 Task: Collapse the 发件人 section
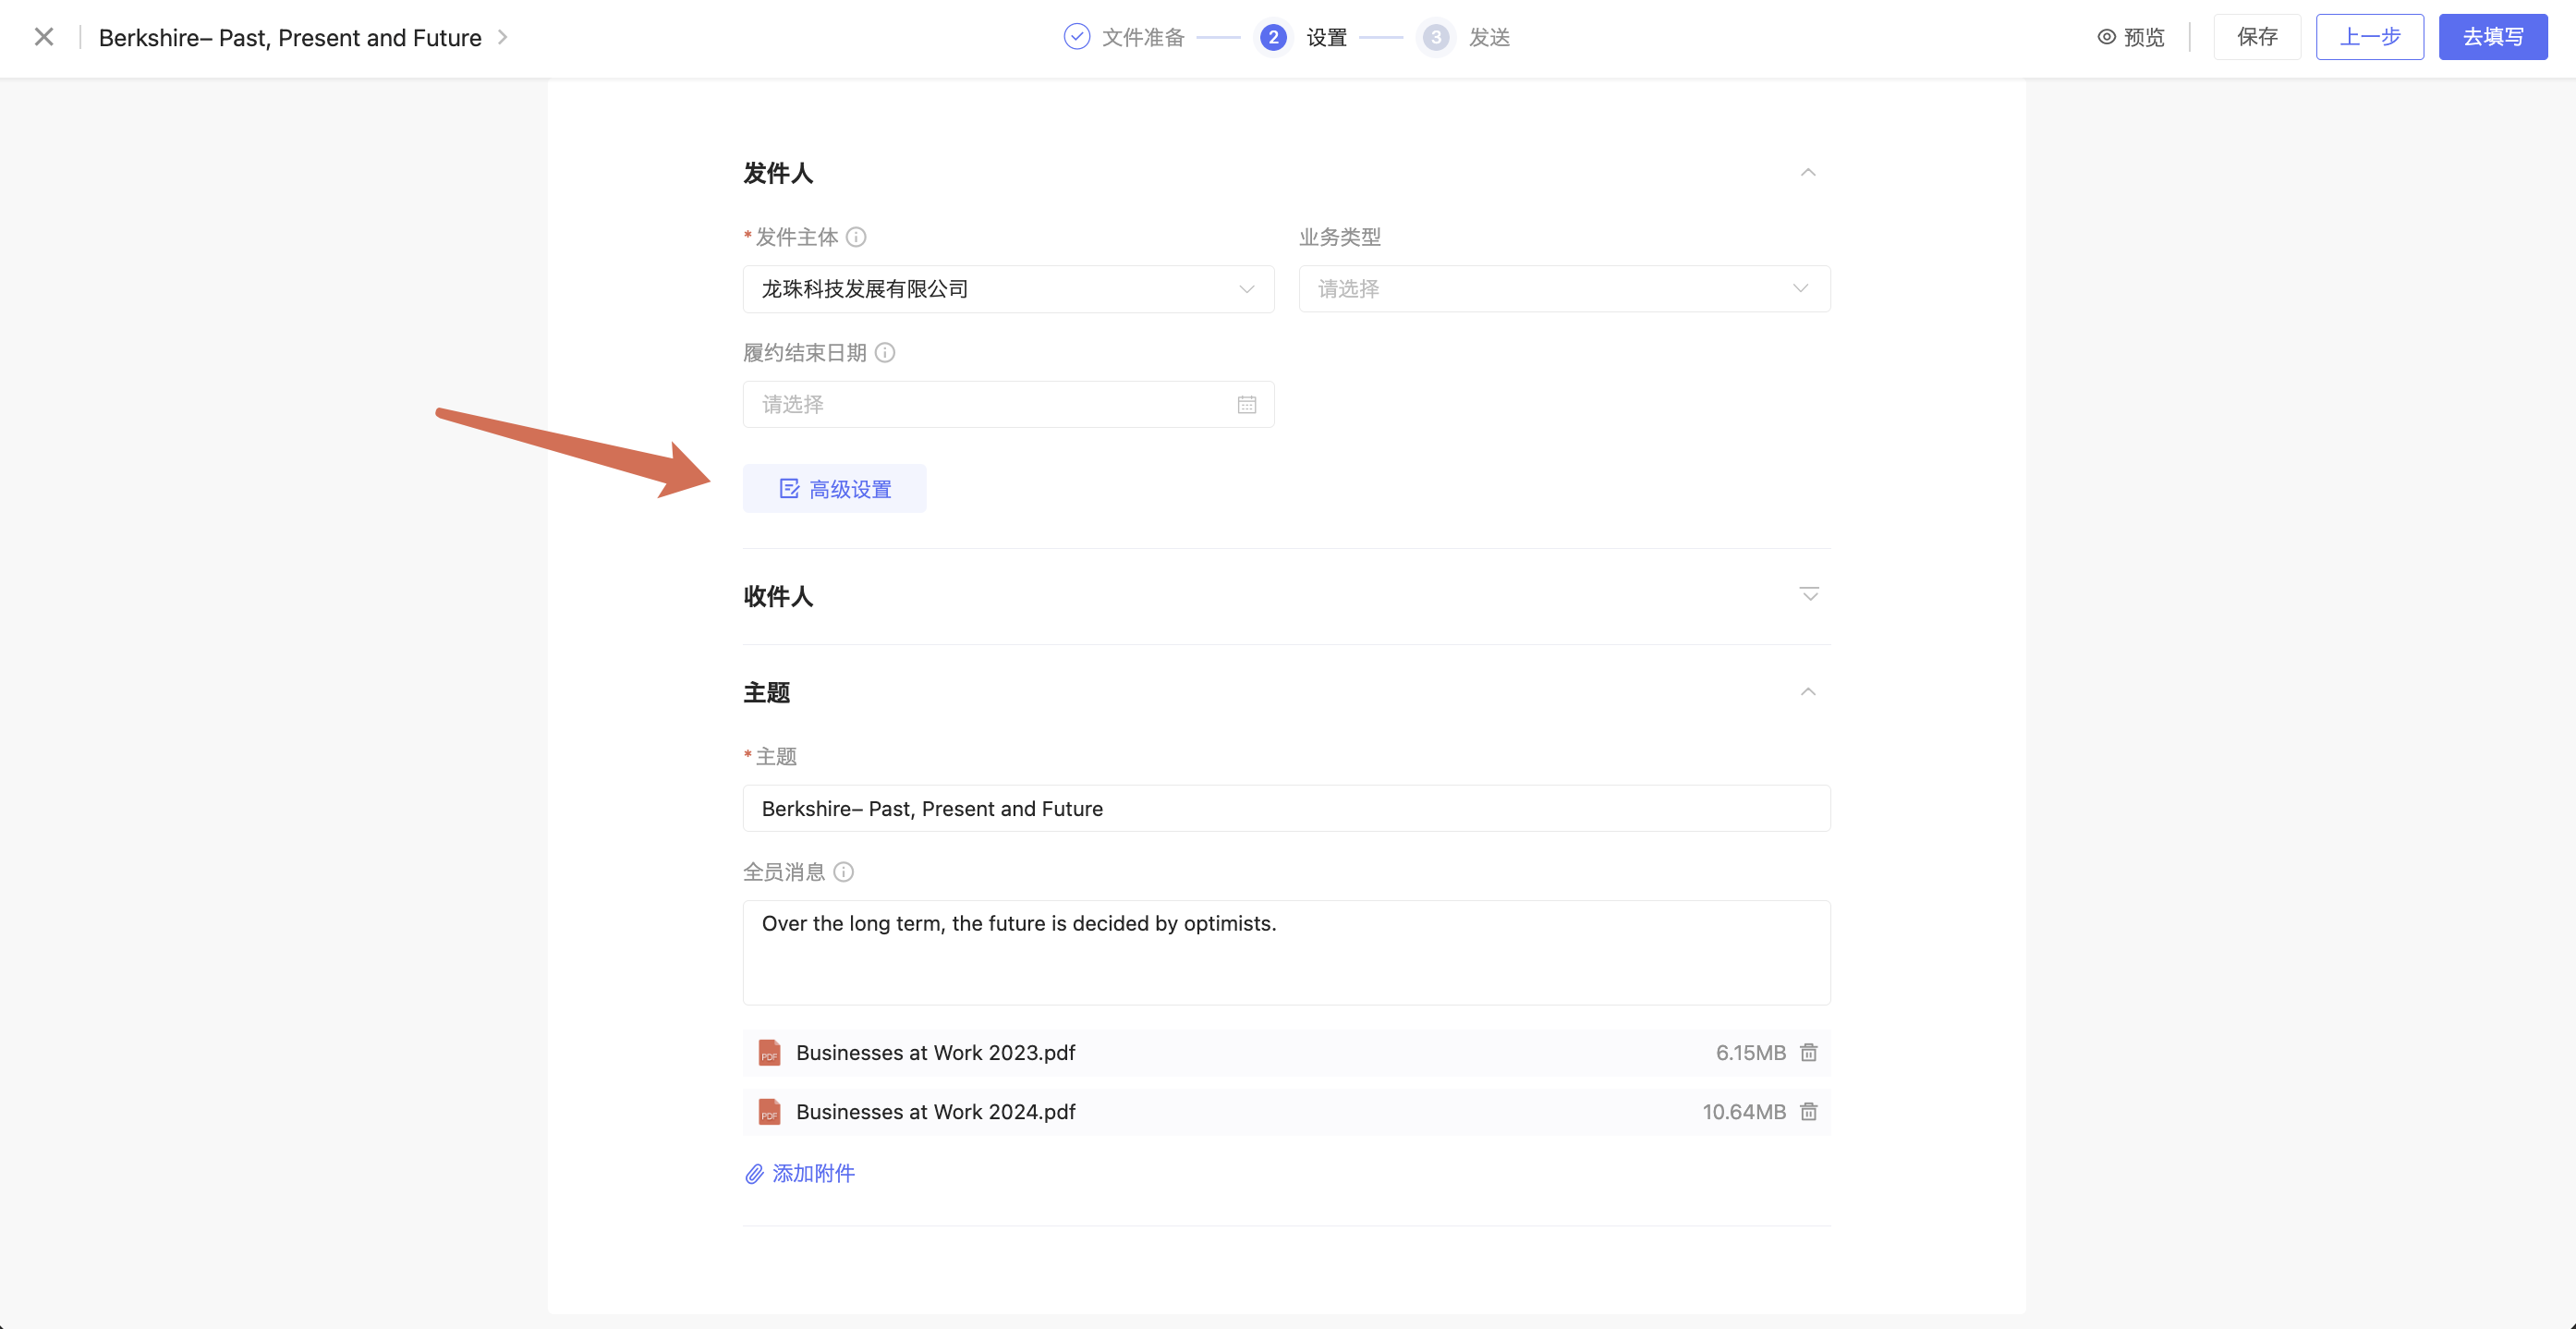coord(1808,173)
